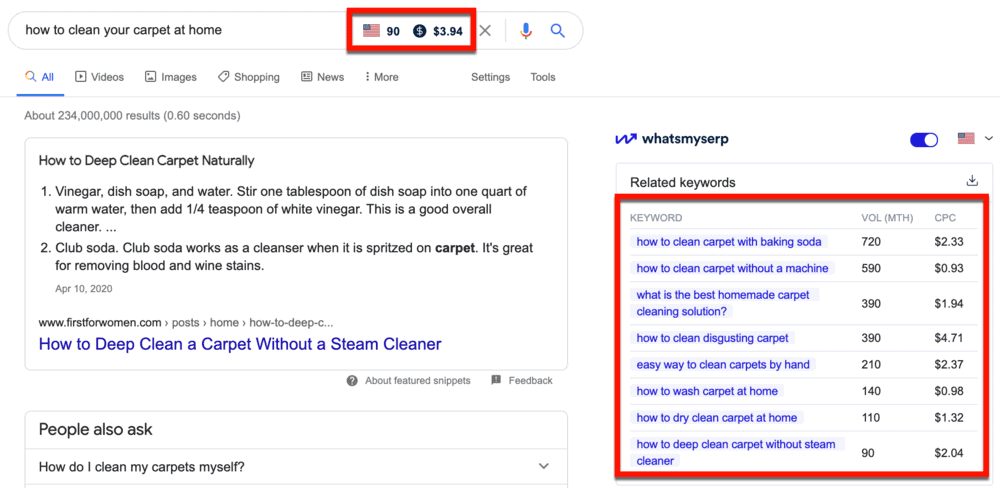Switch to the News tab
Screen dimensions: 1000x488
[322, 77]
